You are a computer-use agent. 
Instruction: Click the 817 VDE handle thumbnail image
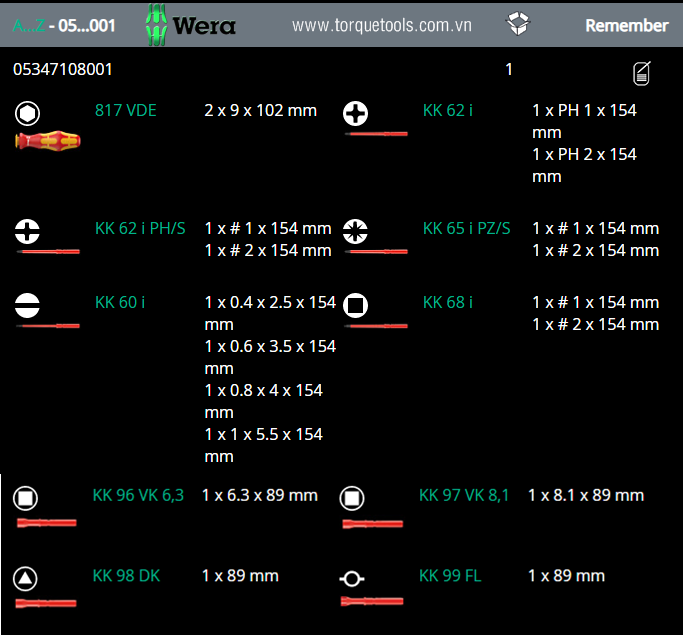47,141
